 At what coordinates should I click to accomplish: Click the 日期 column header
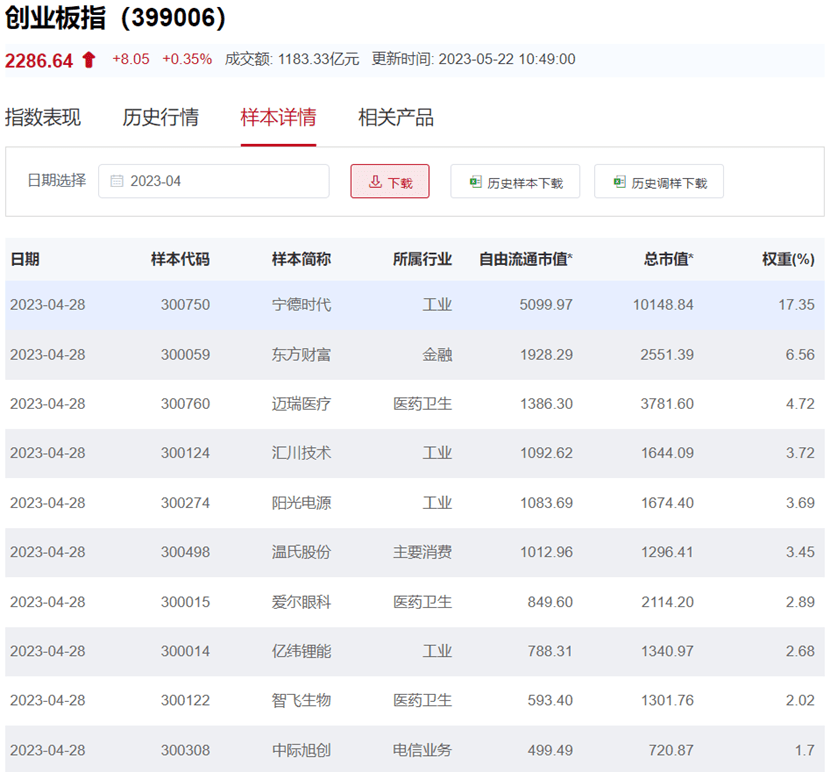coord(25,259)
